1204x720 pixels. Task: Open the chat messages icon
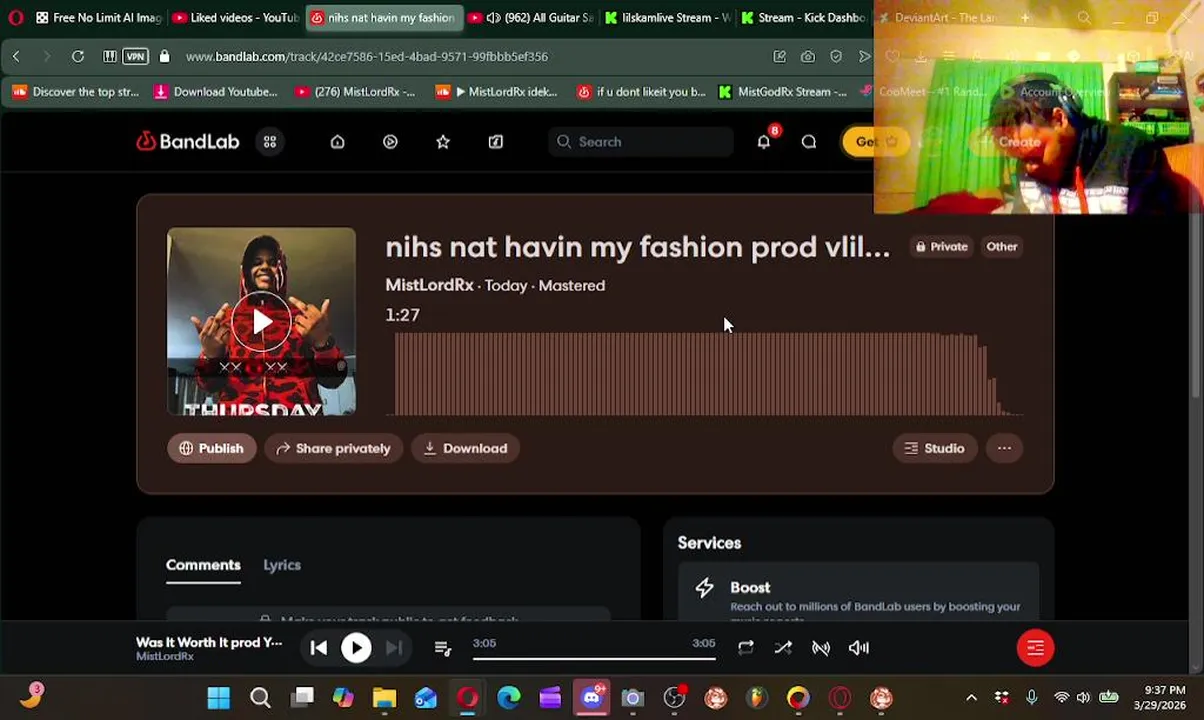tap(809, 142)
